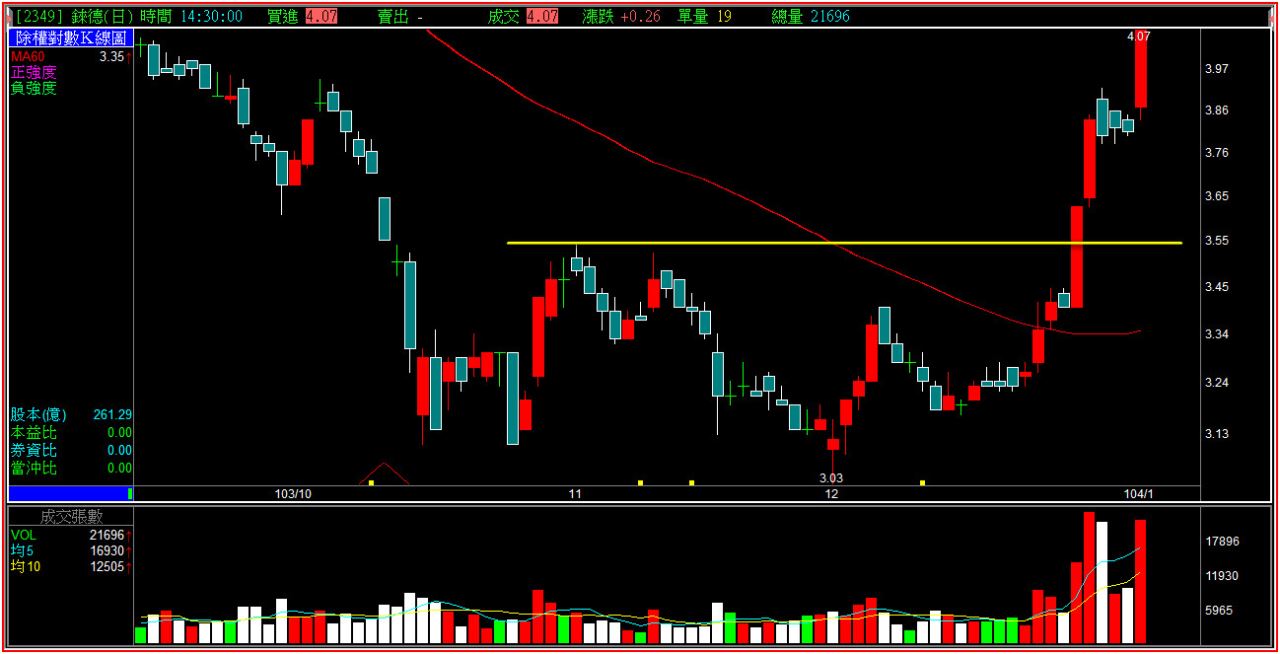Image resolution: width=1280 pixels, height=654 pixels.
Task: Click the 103/10 date marker on time axis
Action: pos(293,494)
